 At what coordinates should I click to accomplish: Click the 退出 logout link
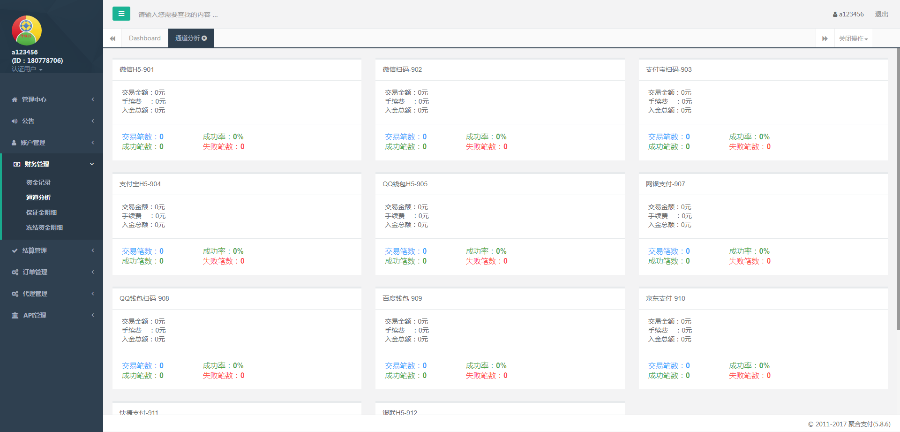pos(881,14)
